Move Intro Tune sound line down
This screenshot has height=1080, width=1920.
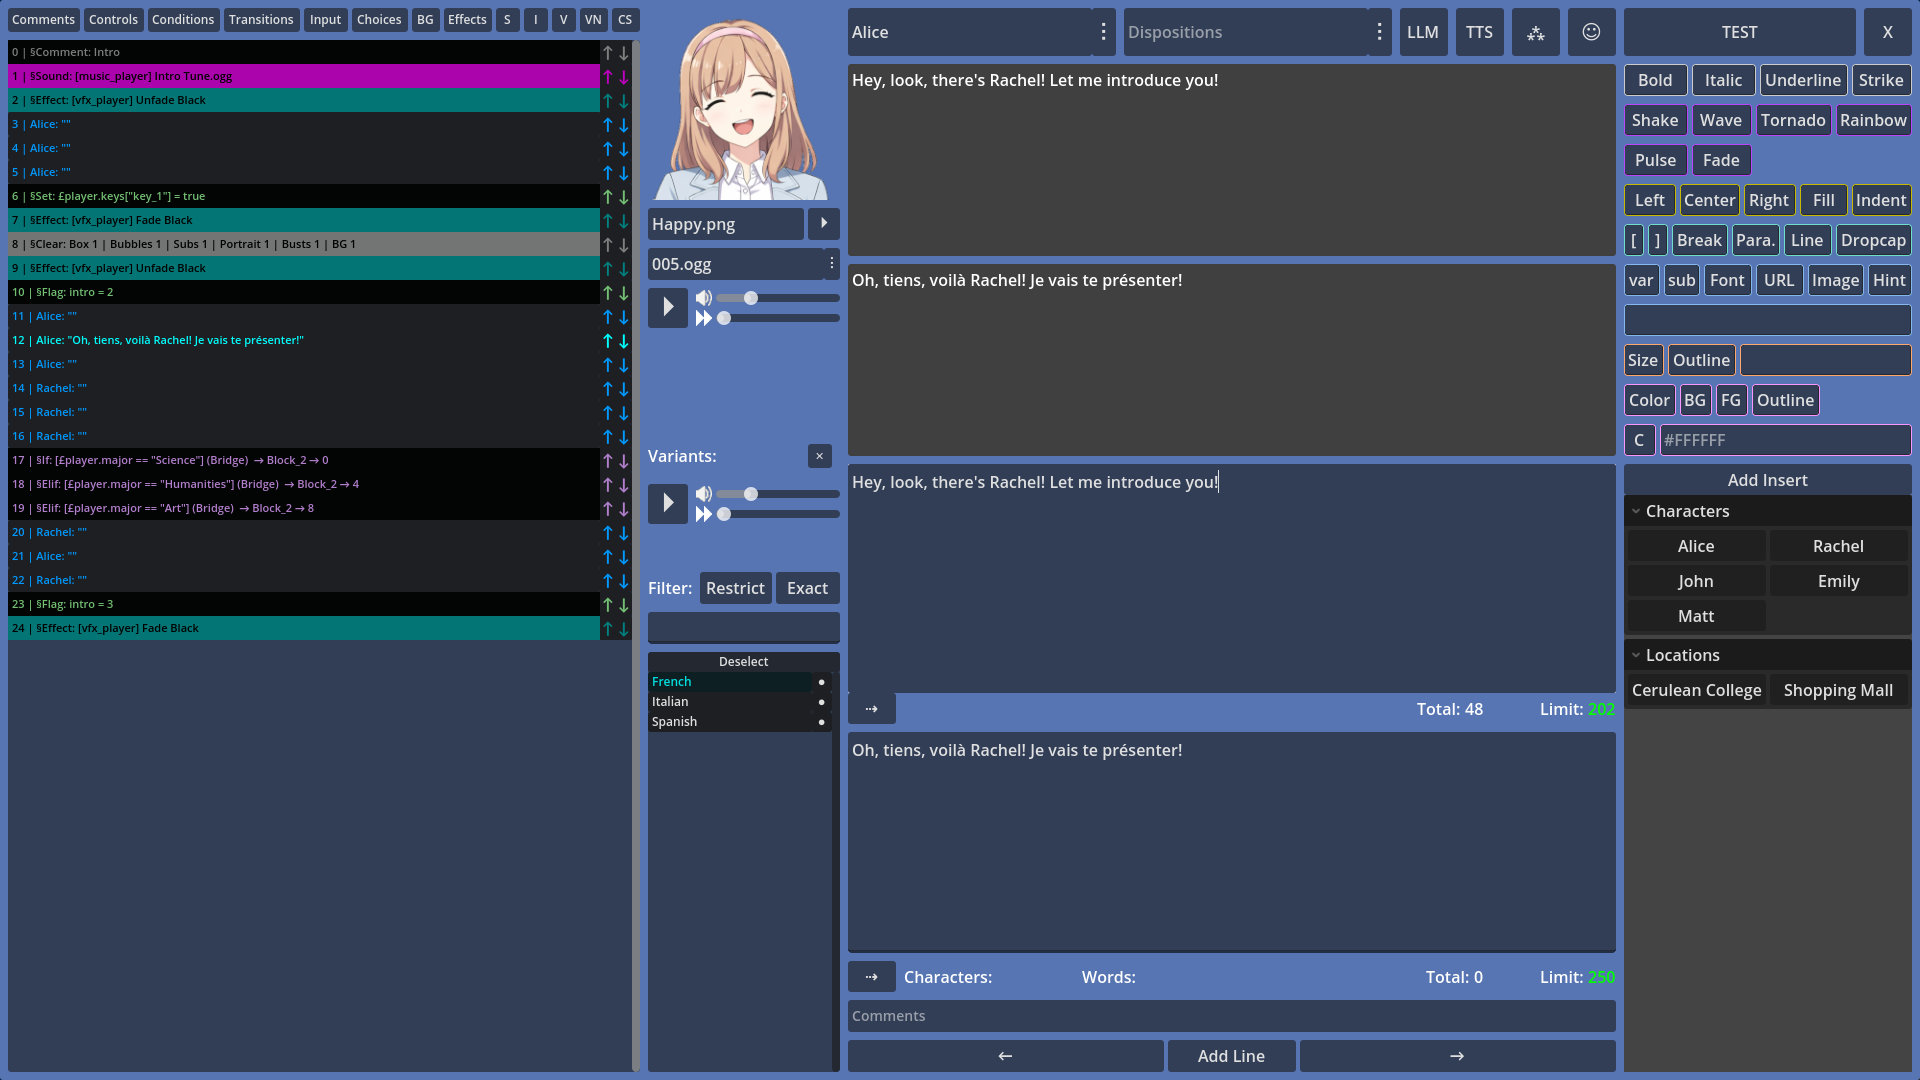pyautogui.click(x=624, y=76)
